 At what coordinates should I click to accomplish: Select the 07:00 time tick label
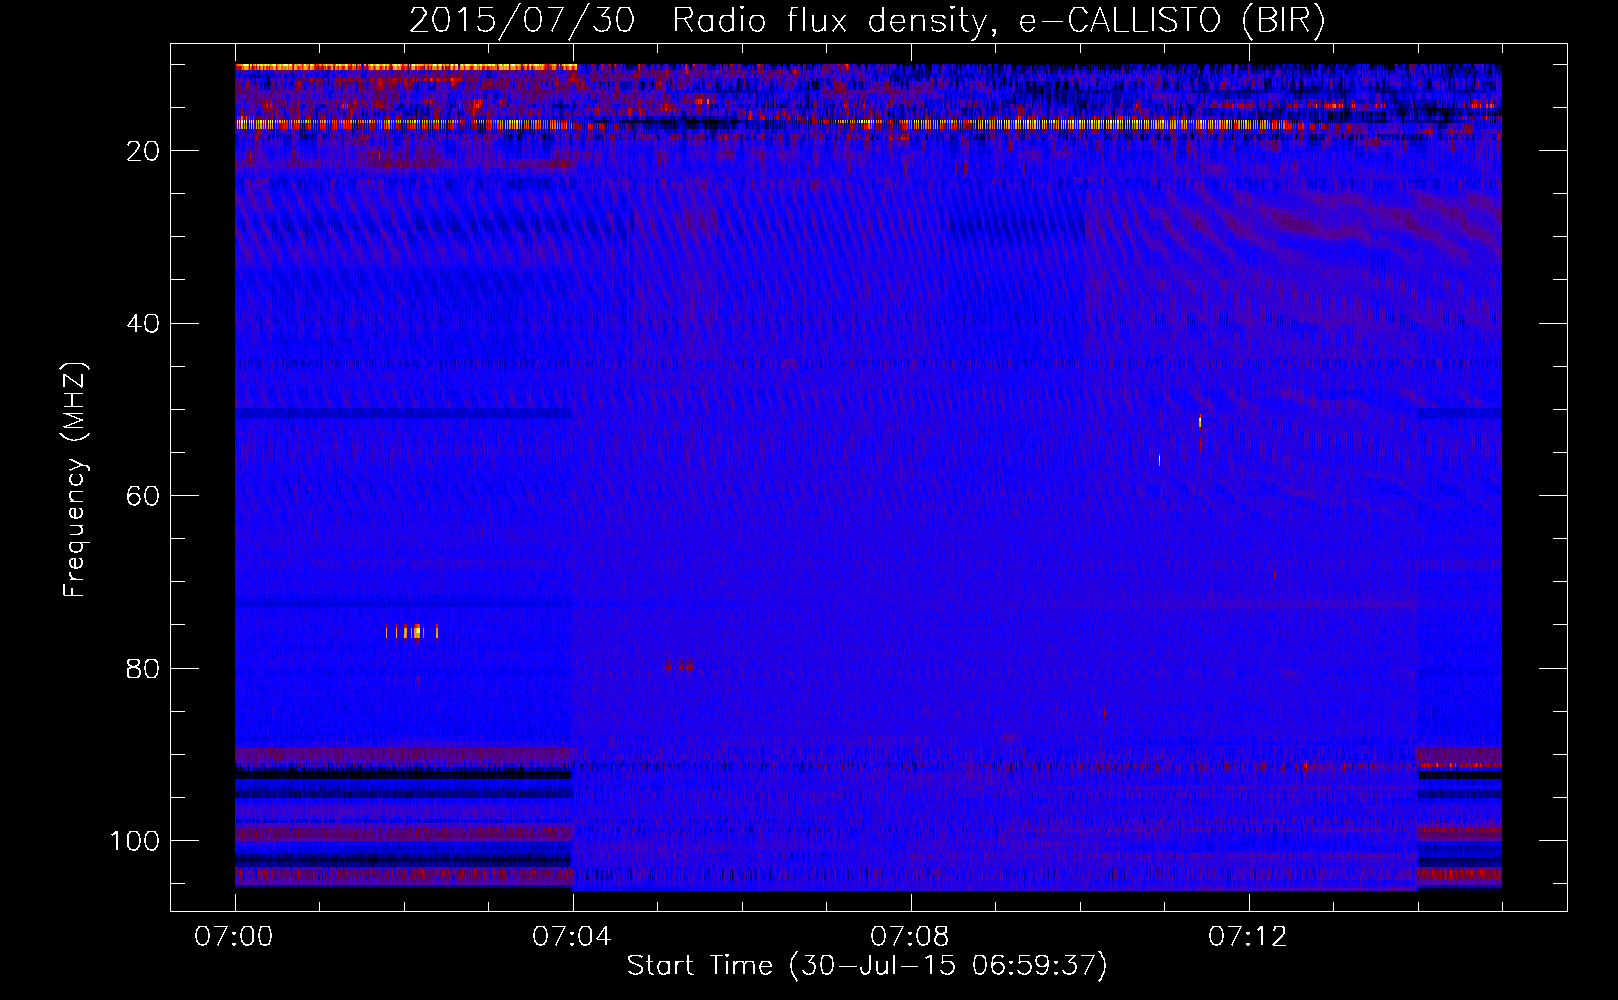[x=235, y=937]
